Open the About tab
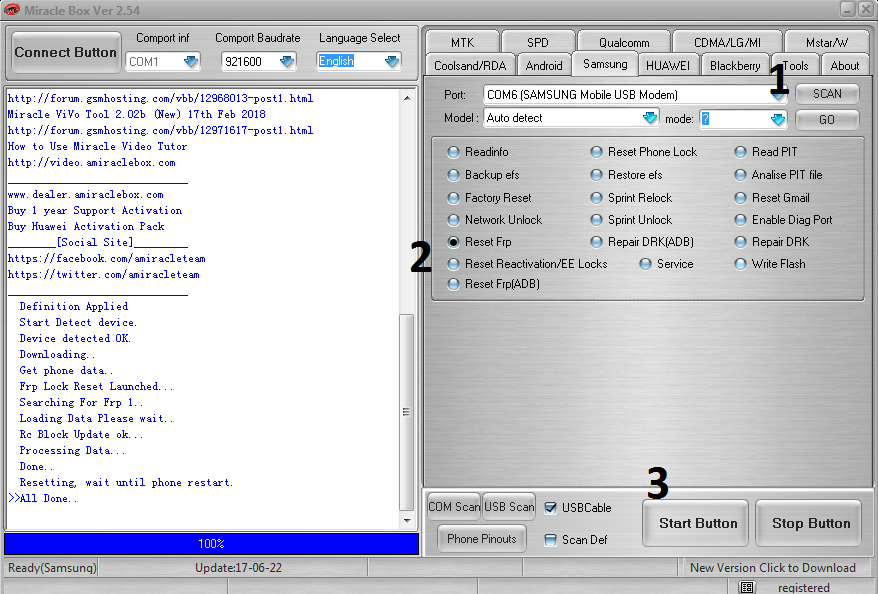878x594 pixels. coord(844,66)
